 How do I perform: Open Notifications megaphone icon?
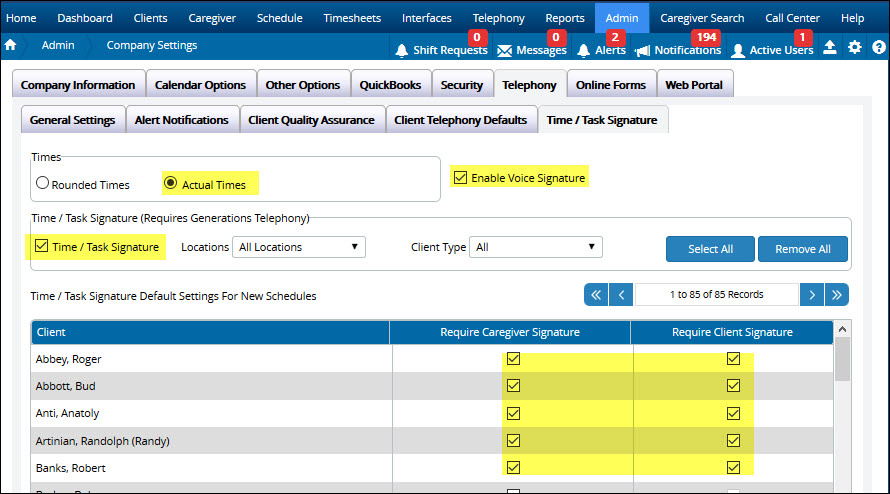tap(643, 51)
